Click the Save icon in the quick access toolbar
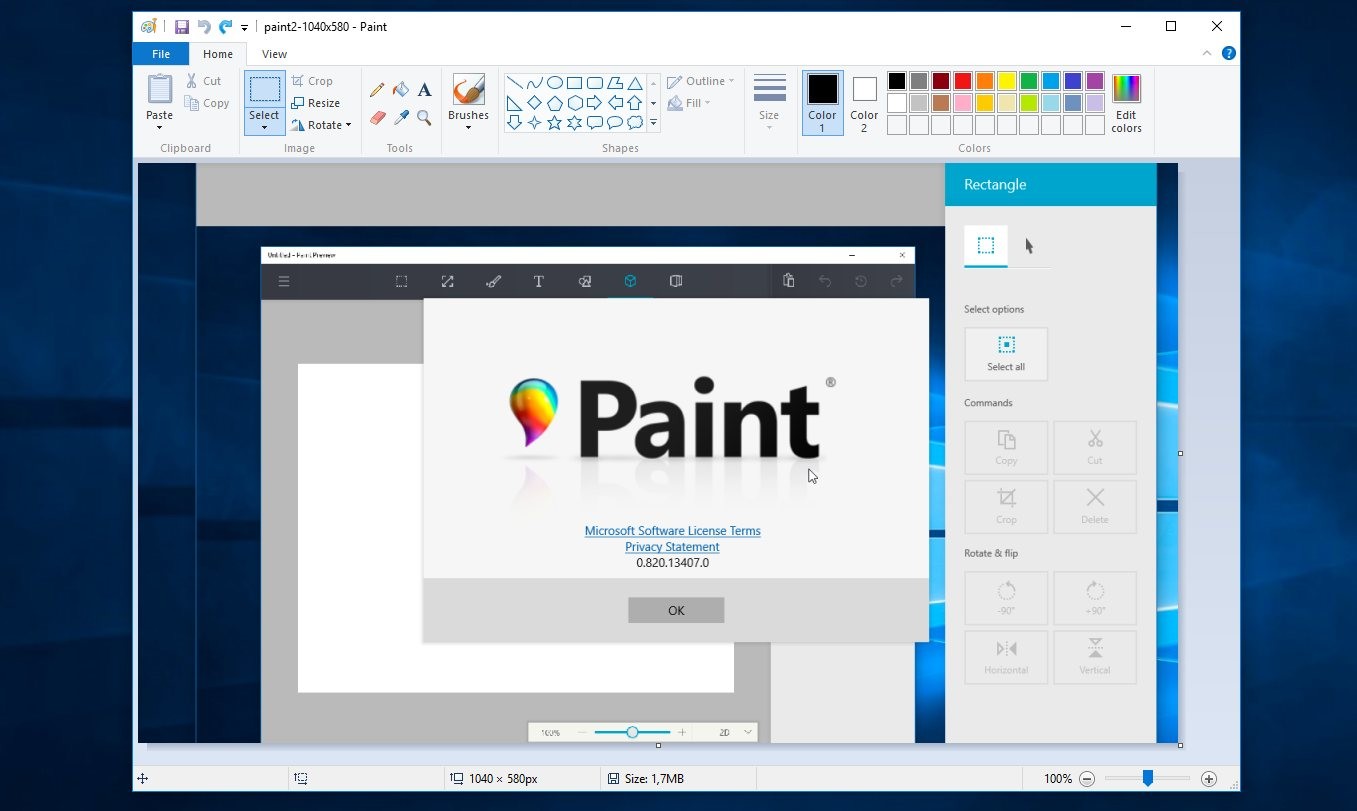Image resolution: width=1357 pixels, height=811 pixels. pyautogui.click(x=181, y=26)
